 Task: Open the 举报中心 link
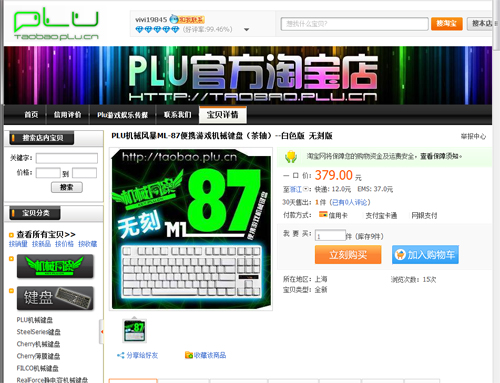click(x=473, y=136)
